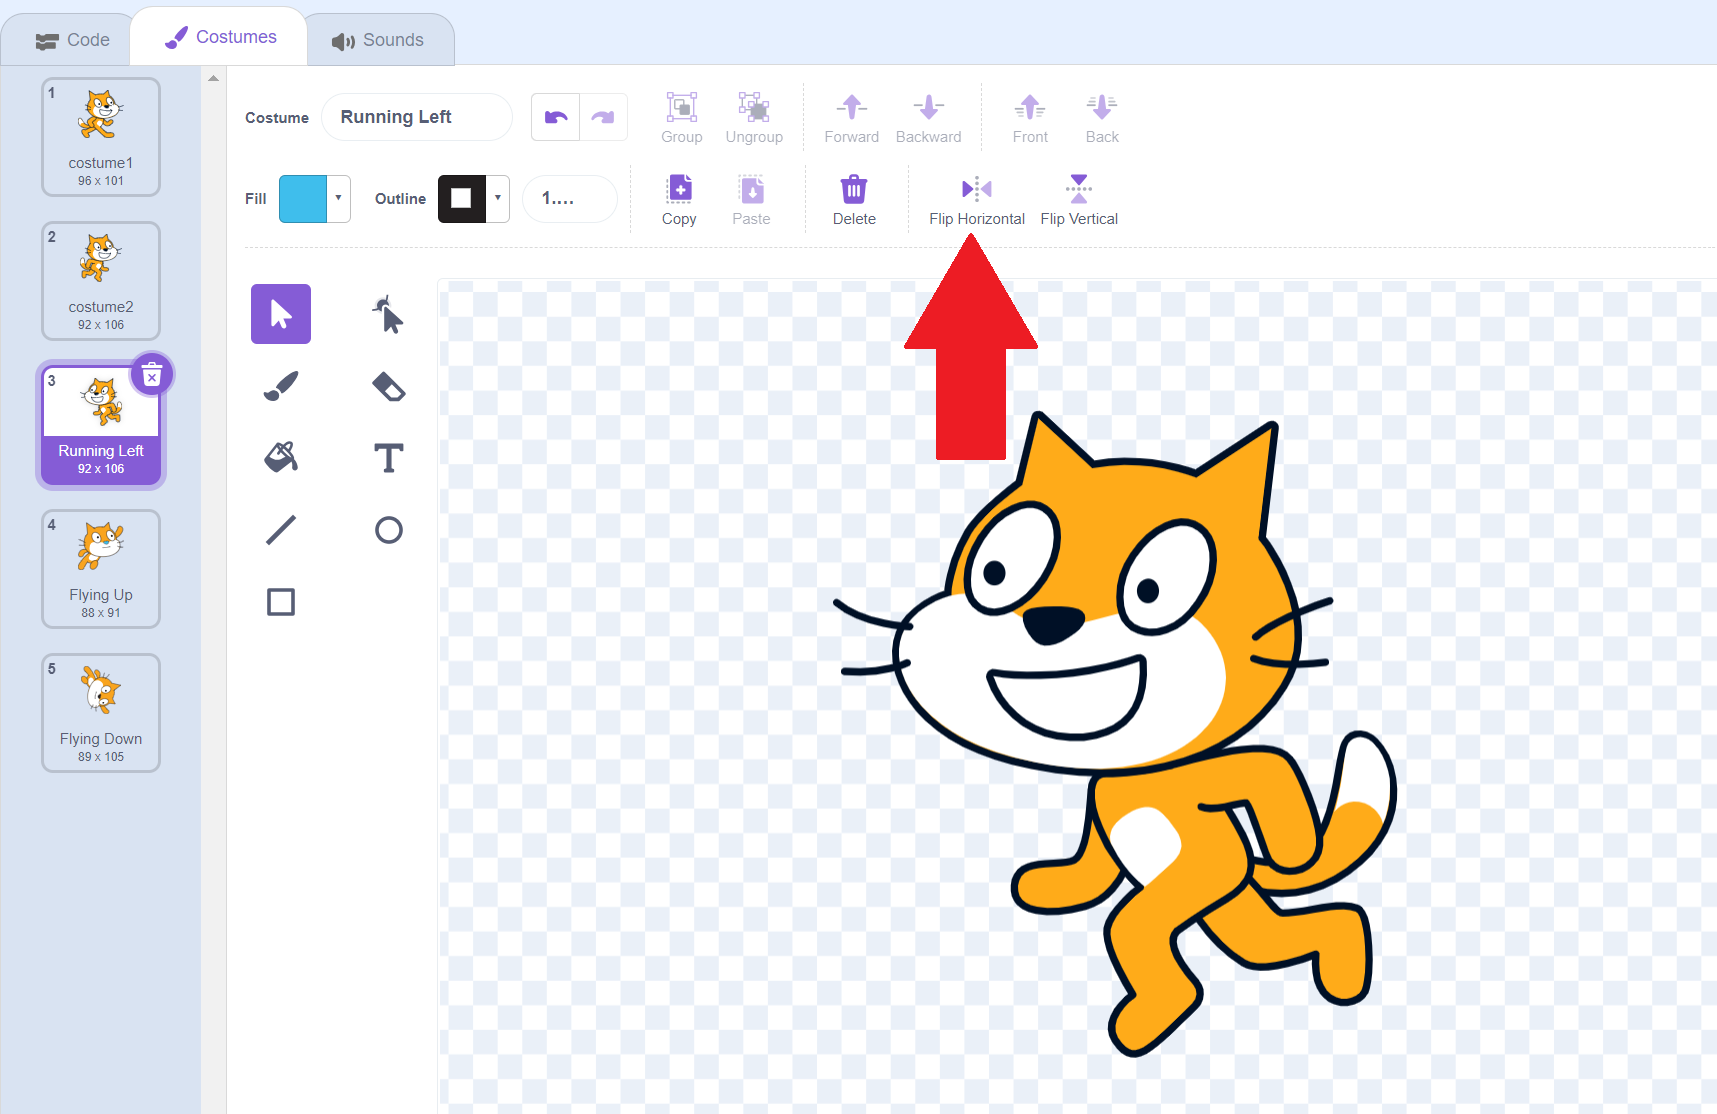Select the Text tool
Screen dimensions: 1717x1114
point(388,458)
